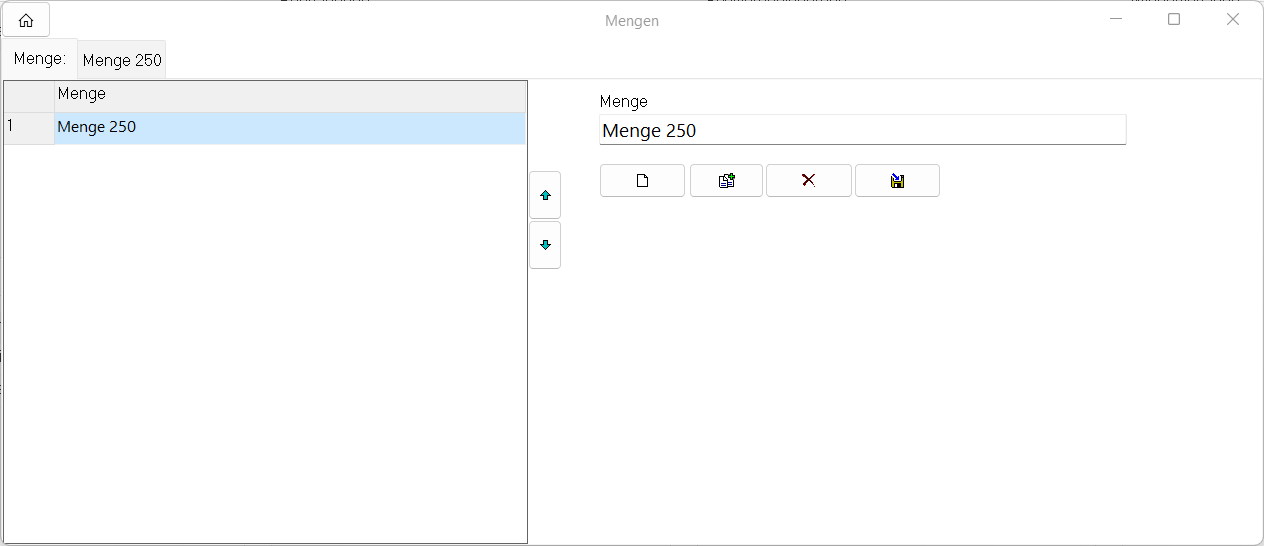Save using the floppy disk icon
Viewport: 1264px width, 546px height.
coord(897,181)
